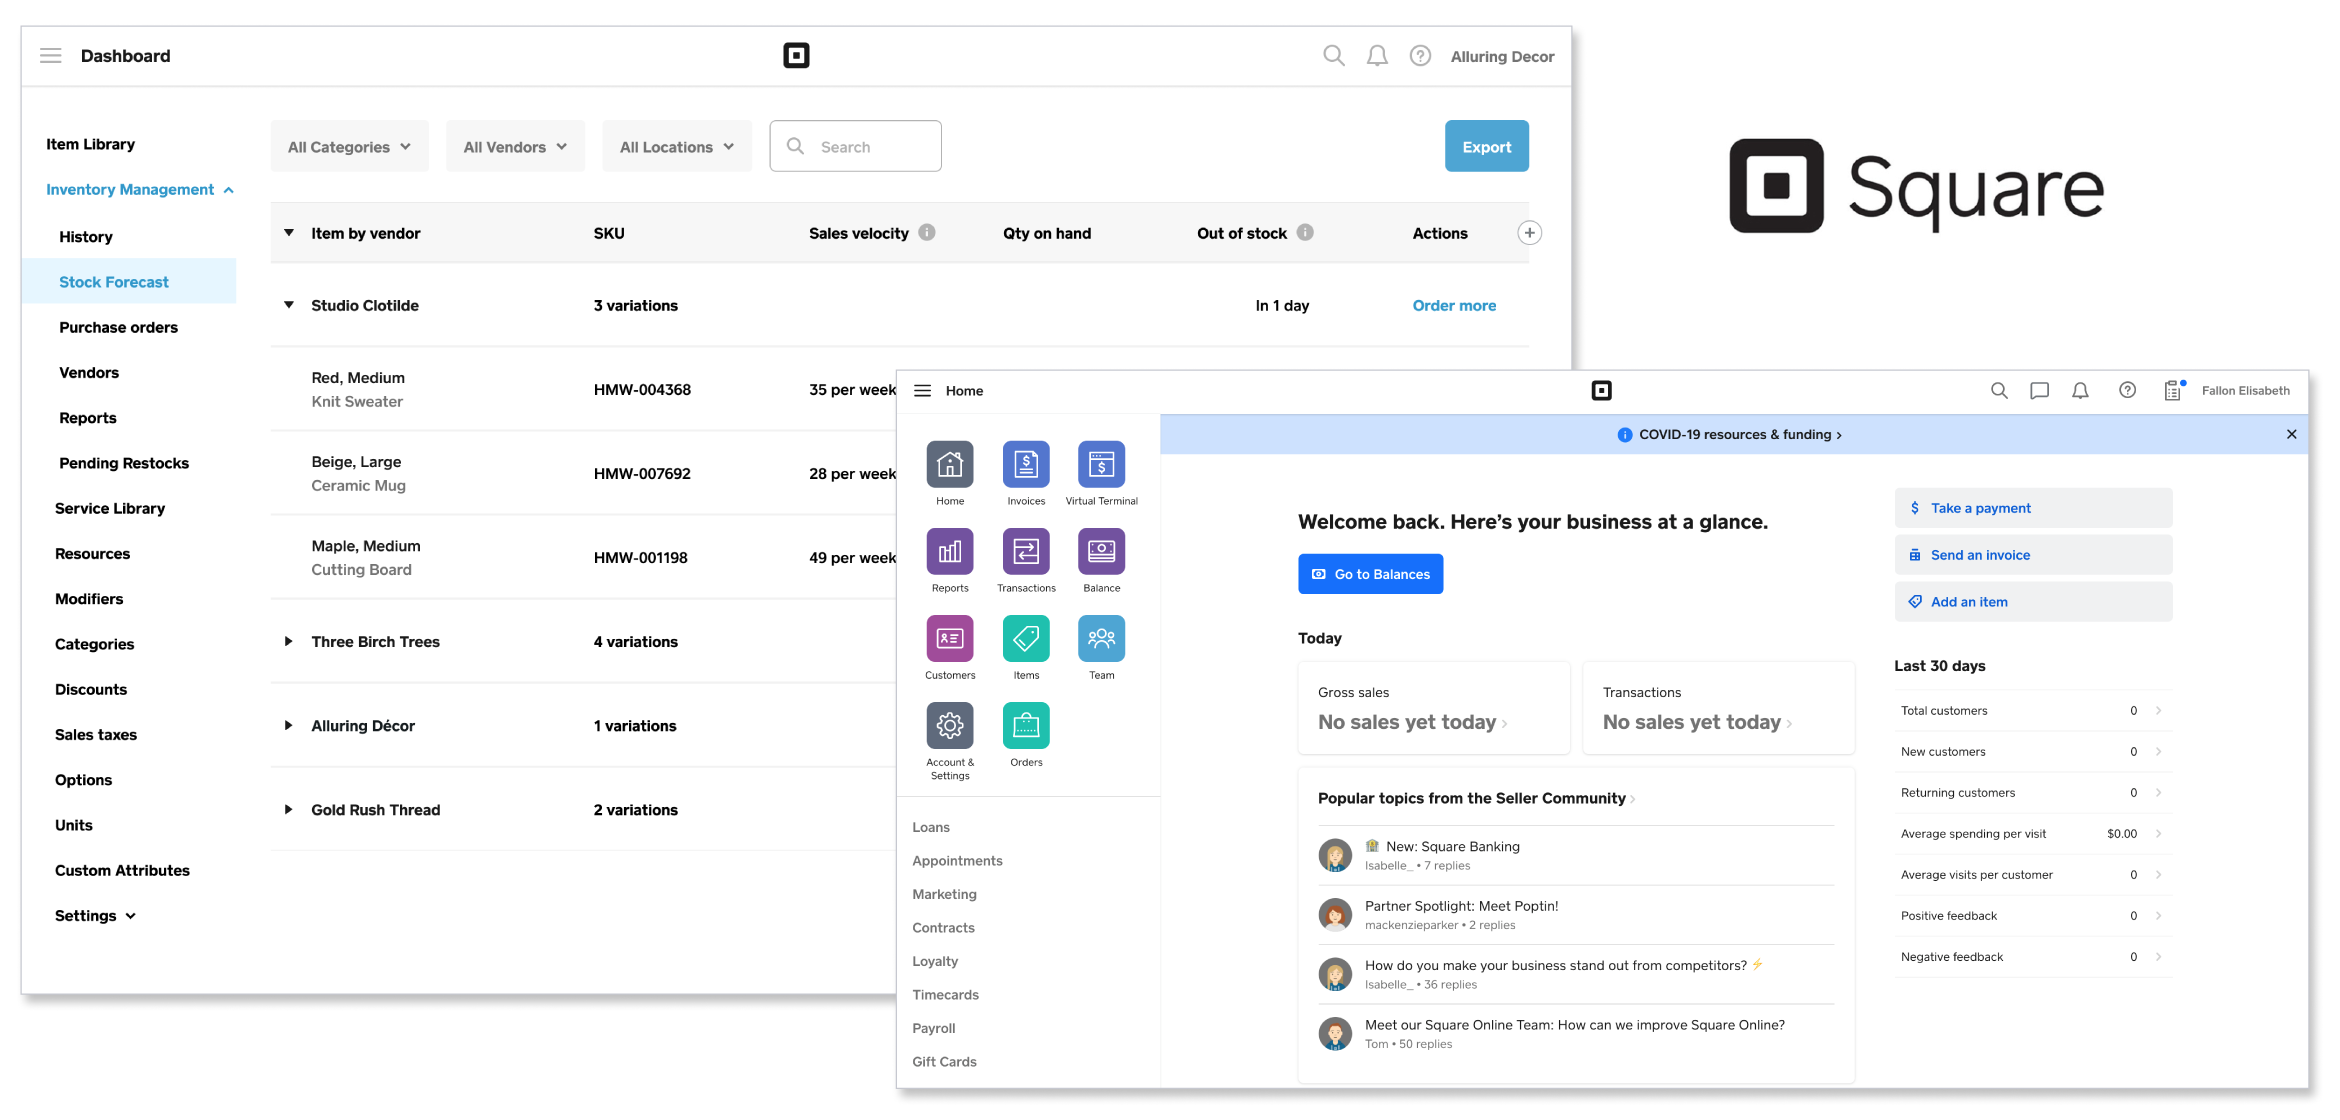The height and width of the screenshot is (1120, 2340).
Task: Click the inventory Search field
Action: pyautogui.click(x=855, y=146)
